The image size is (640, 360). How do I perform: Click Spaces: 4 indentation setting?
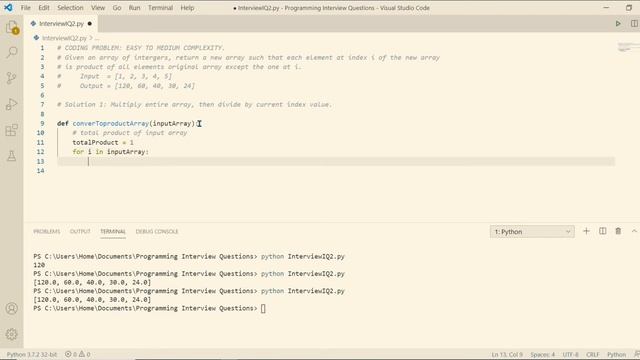coord(542,354)
